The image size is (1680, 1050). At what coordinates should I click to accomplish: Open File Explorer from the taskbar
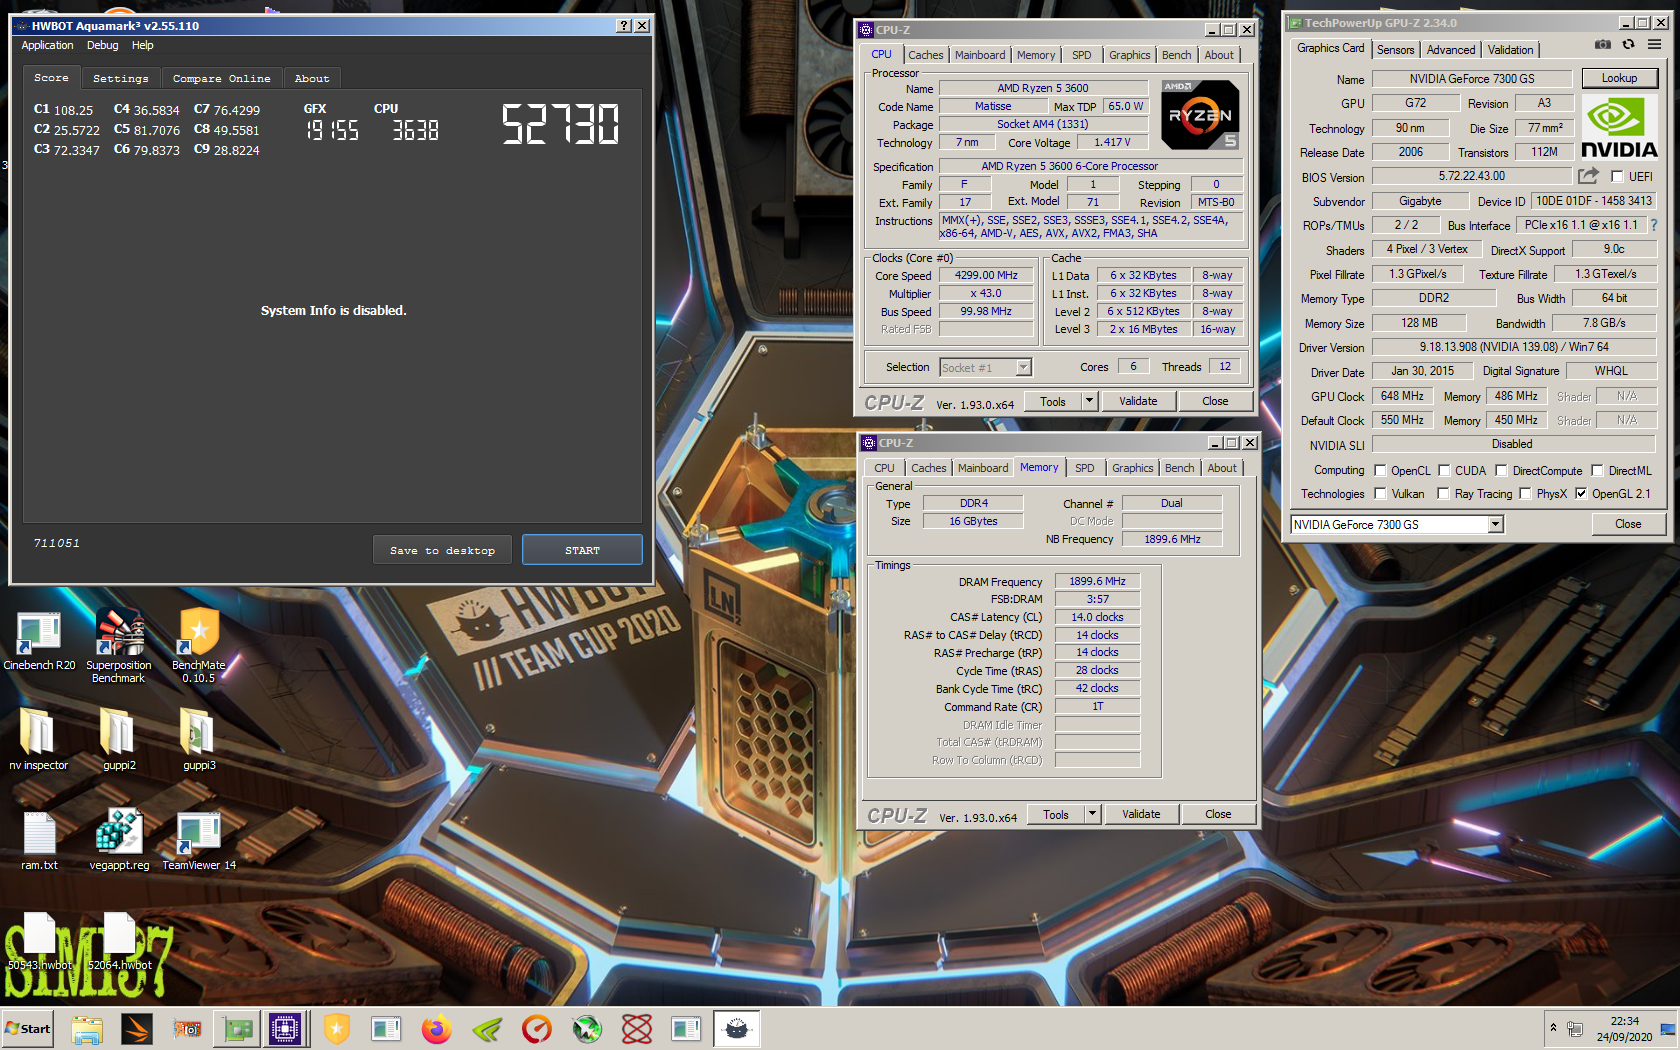click(x=87, y=1029)
